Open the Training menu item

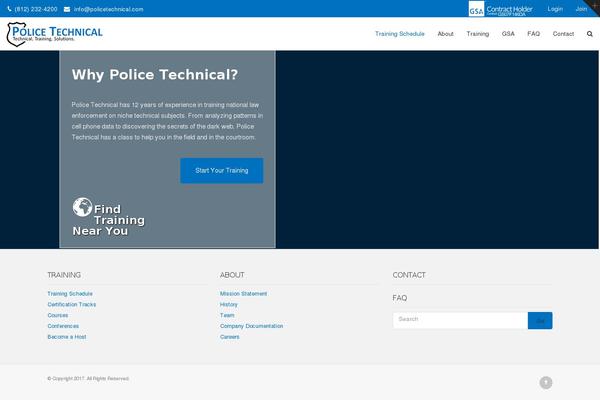pos(478,34)
